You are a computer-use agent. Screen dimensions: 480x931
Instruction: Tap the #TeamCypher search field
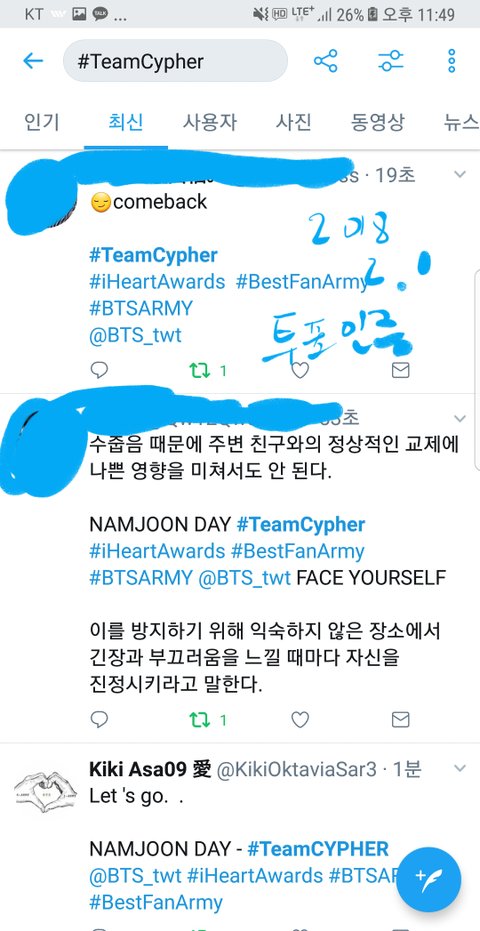pyautogui.click(x=175, y=61)
